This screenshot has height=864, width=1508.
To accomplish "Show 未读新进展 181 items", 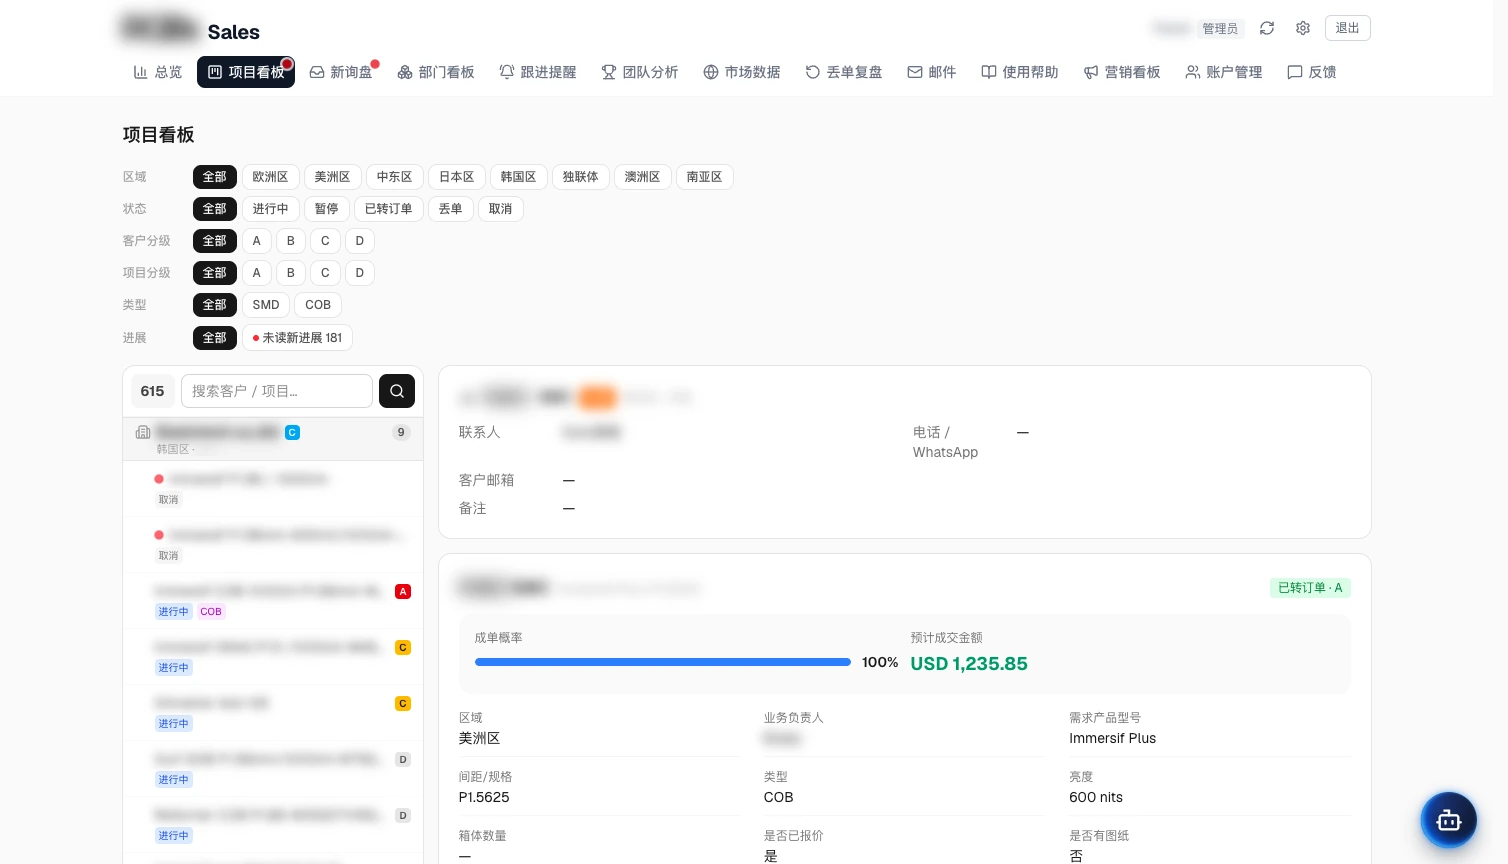I will click(297, 338).
